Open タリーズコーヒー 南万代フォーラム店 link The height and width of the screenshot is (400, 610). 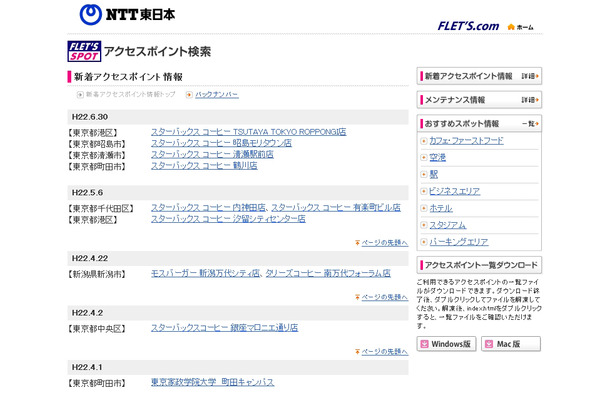[x=328, y=274]
